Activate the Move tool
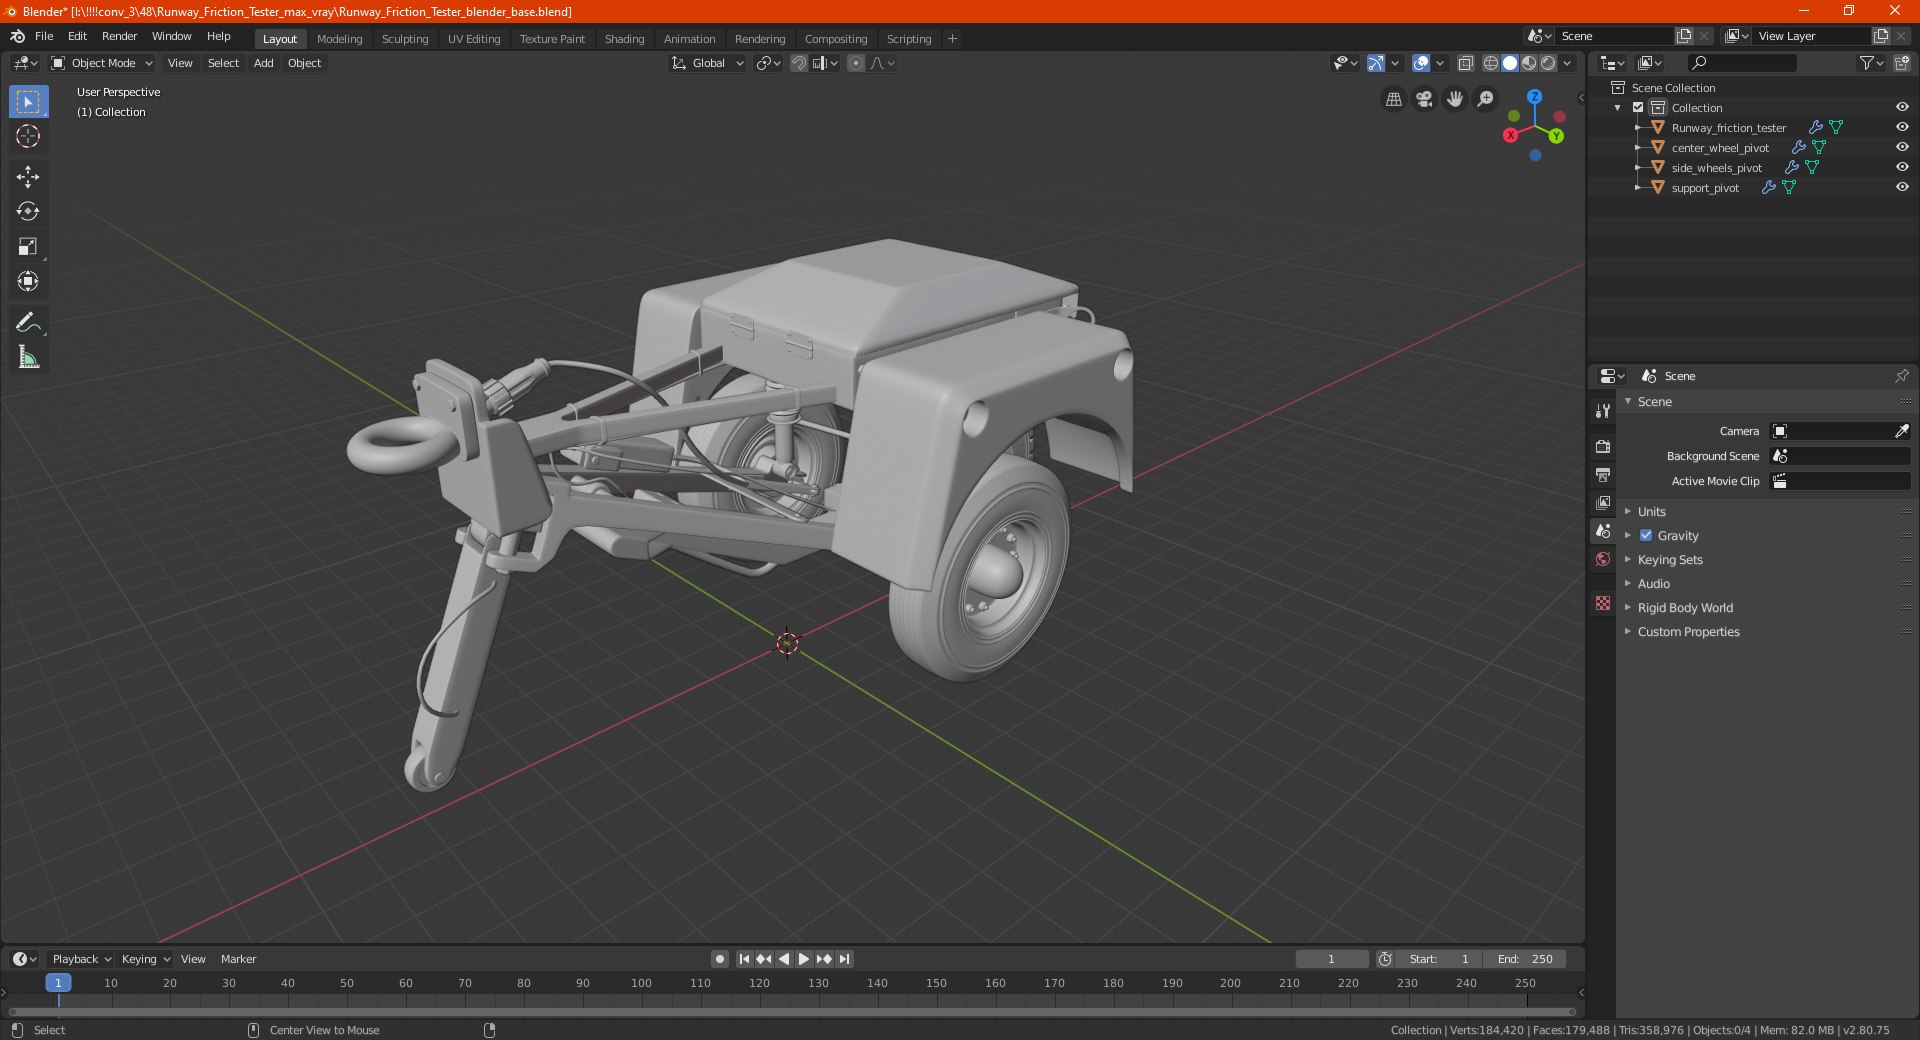The image size is (1920, 1040). click(28, 177)
